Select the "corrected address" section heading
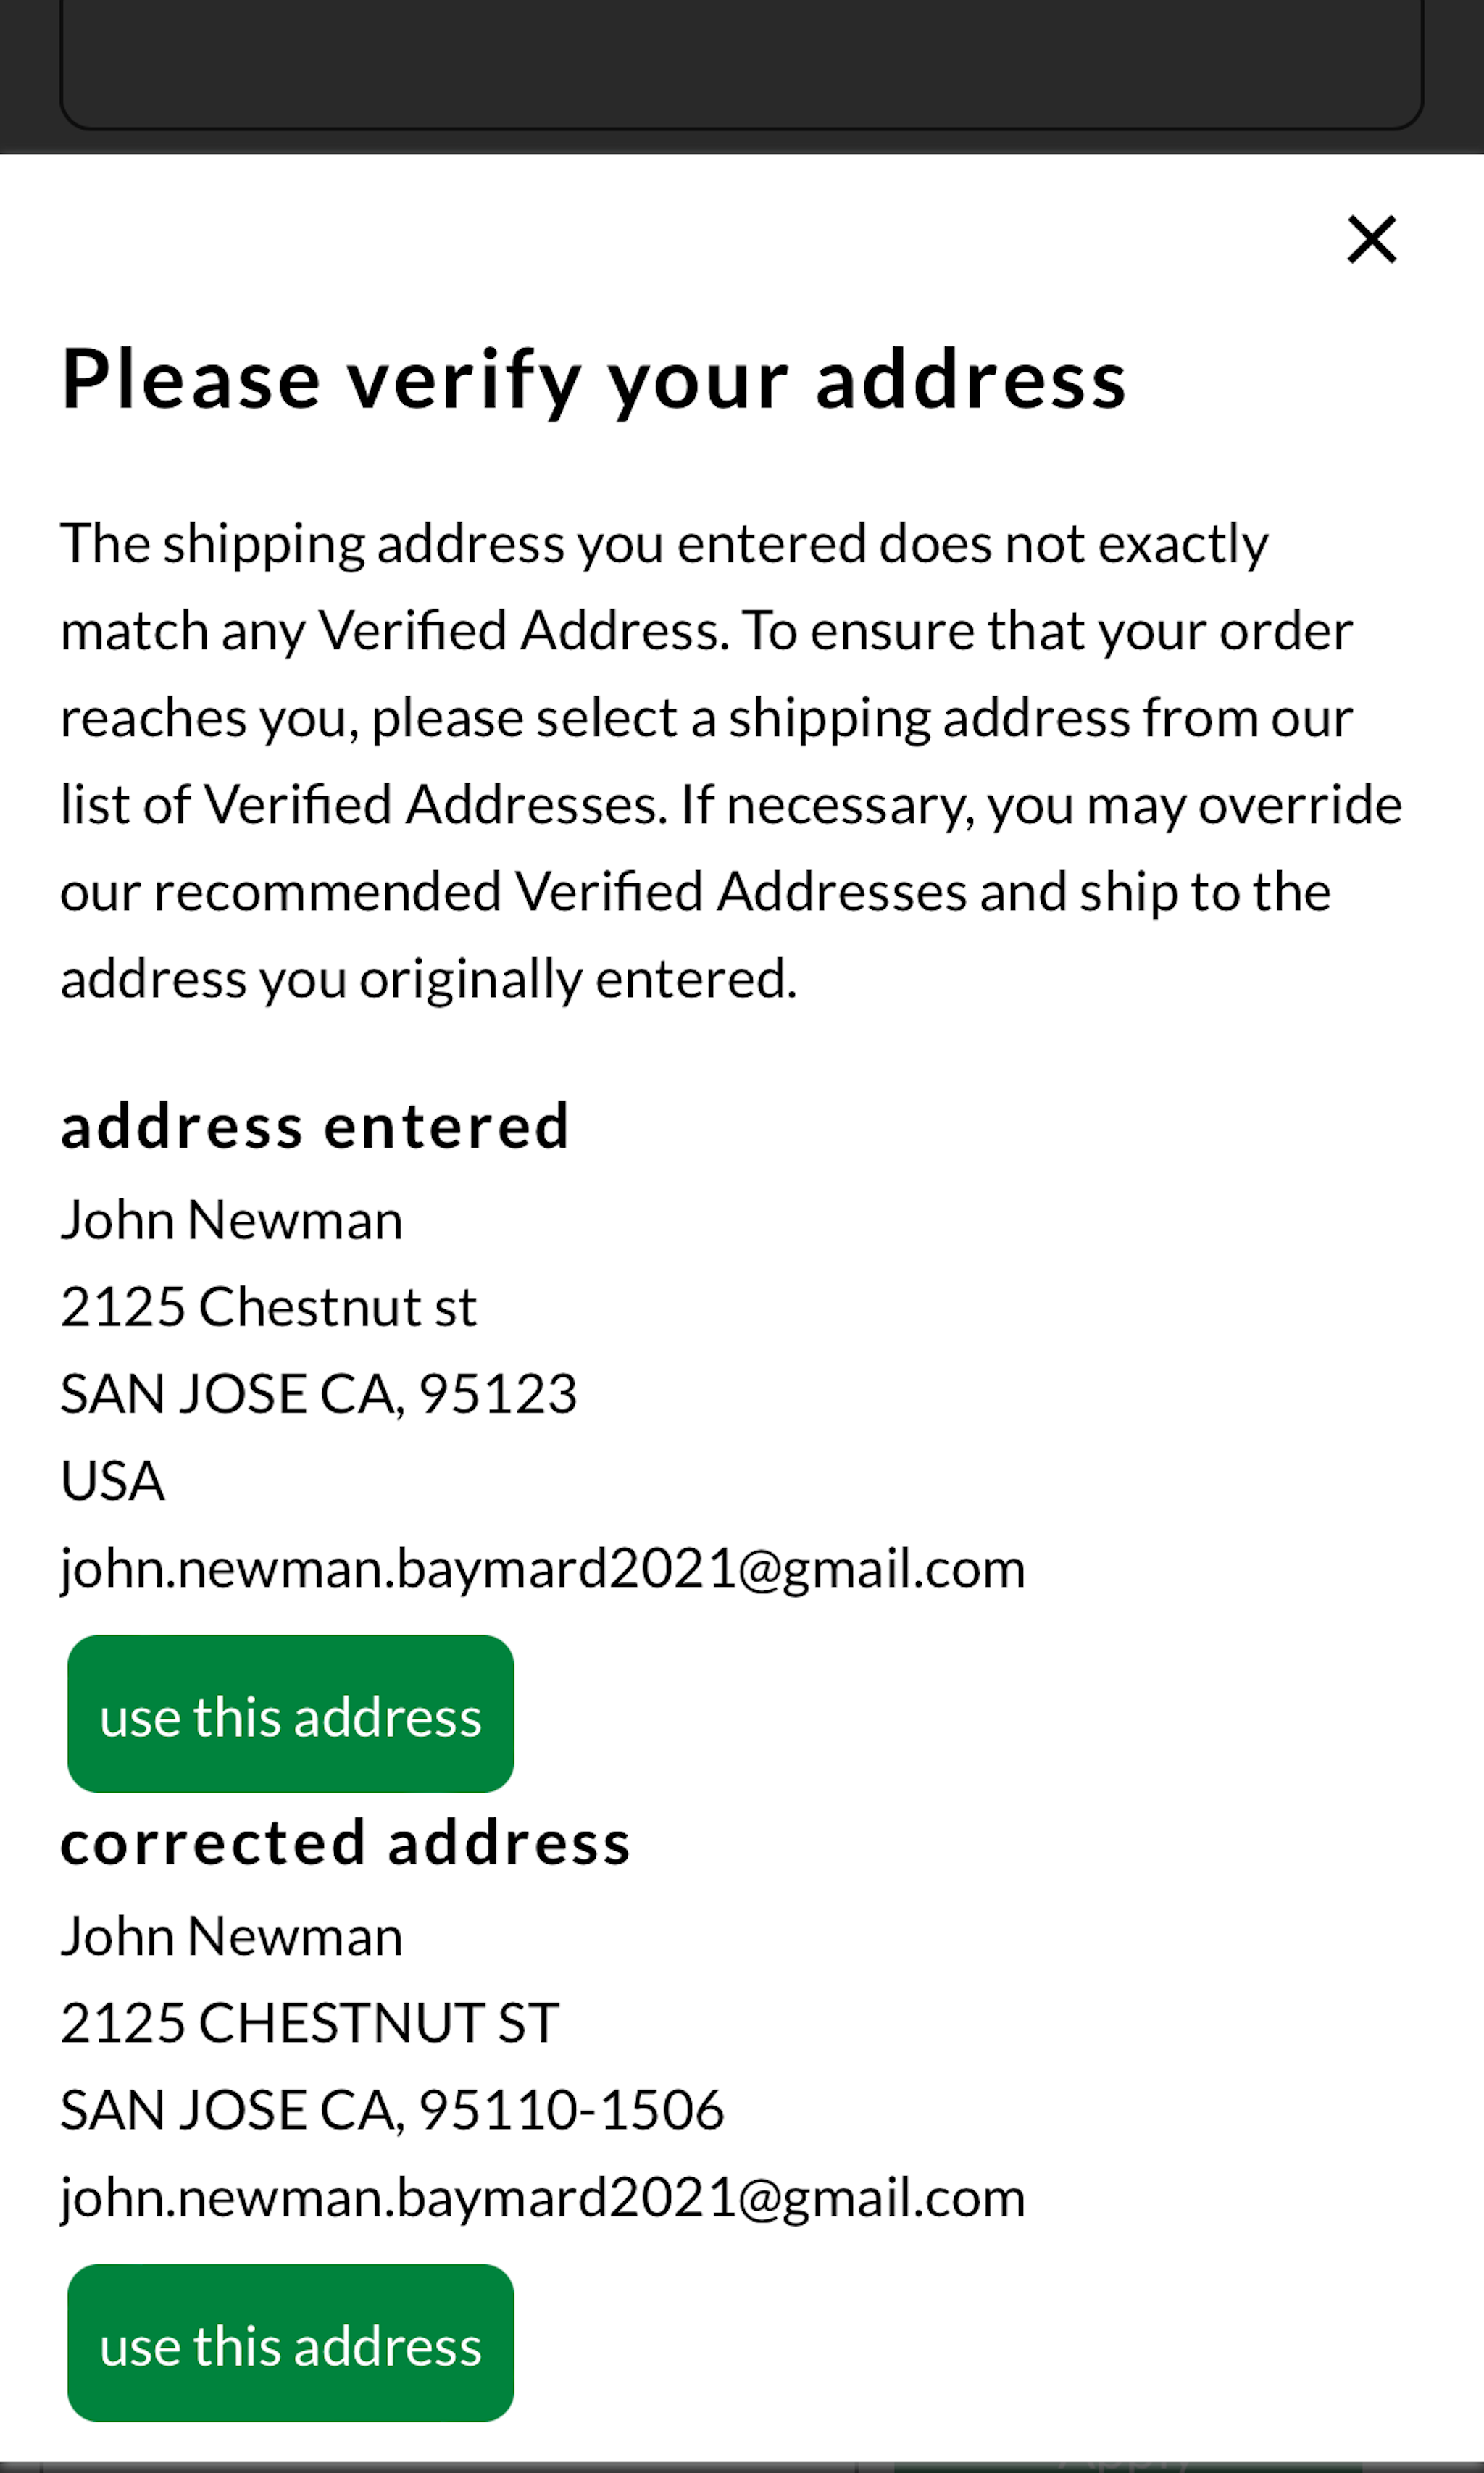This screenshot has width=1484, height=2473. 345,1843
